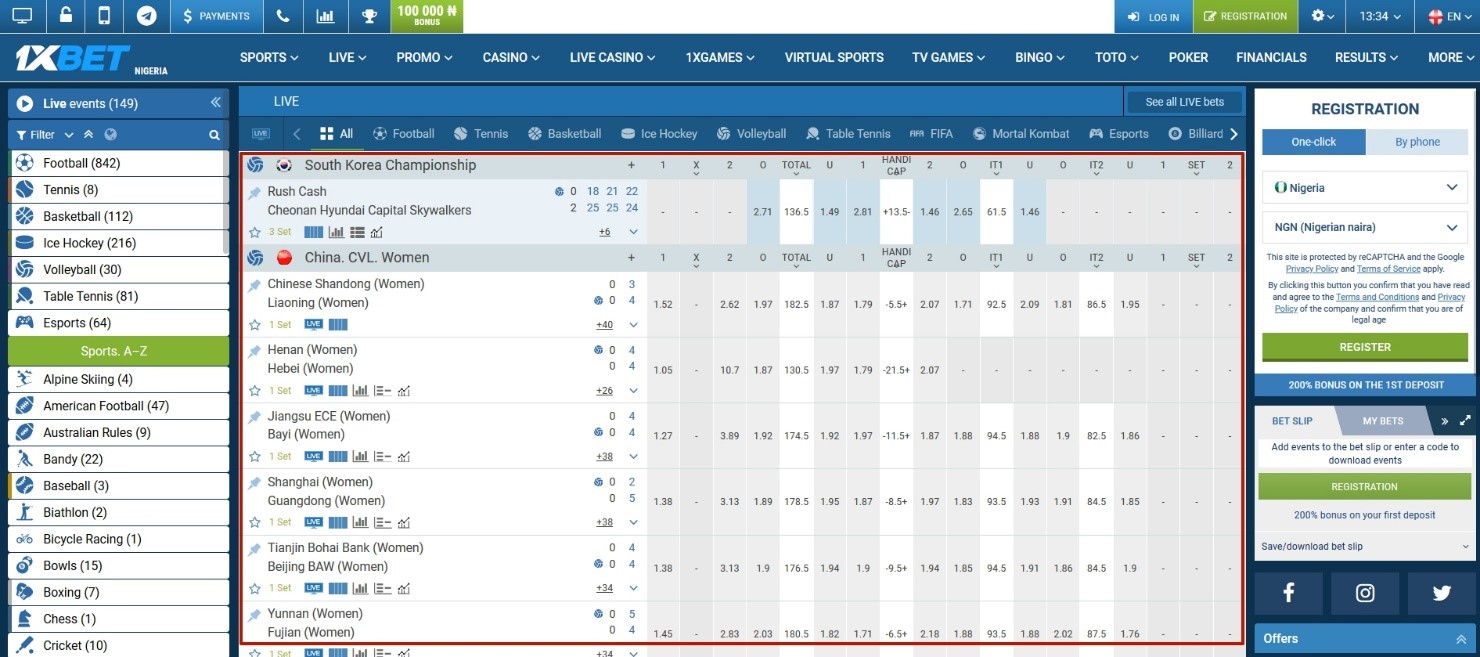Click See all LIVE bets
Image resolution: width=1480 pixels, height=657 pixels.
pos(1185,102)
